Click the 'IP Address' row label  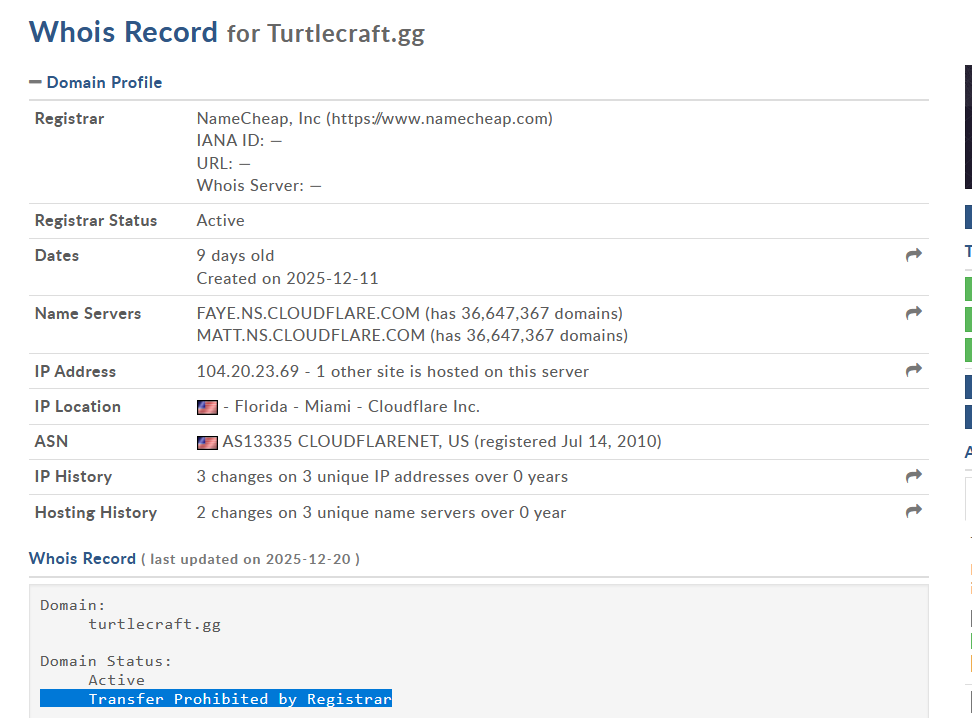[x=76, y=371]
